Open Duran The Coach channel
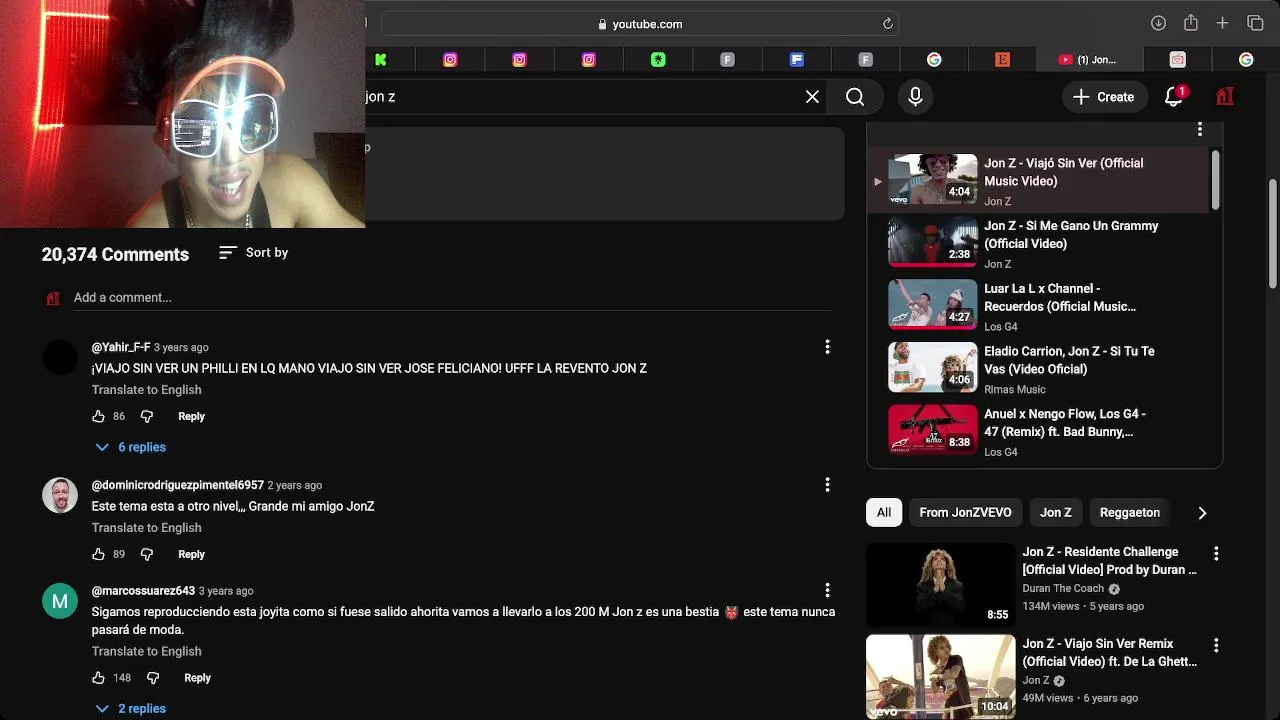The width and height of the screenshot is (1280, 720). tap(1063, 589)
